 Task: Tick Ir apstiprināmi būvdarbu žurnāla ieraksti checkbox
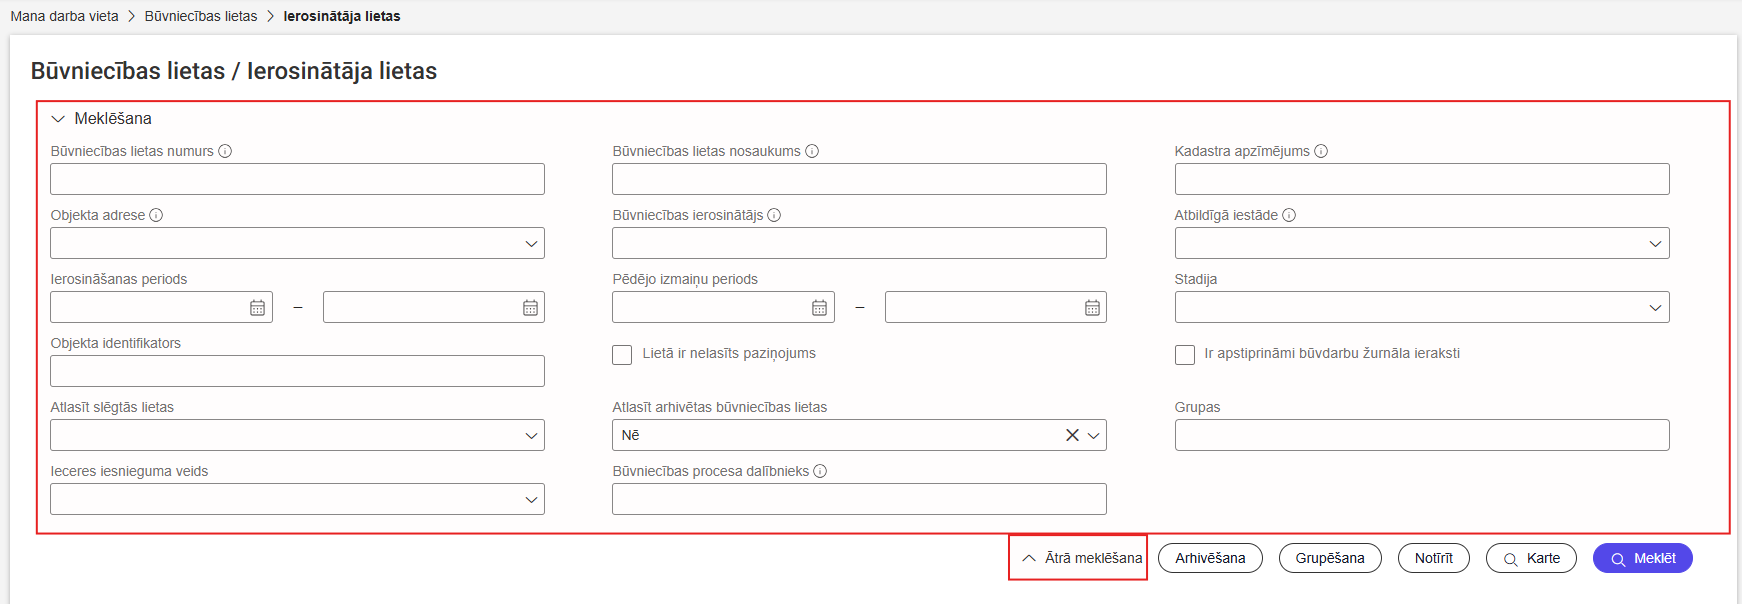pos(1185,355)
